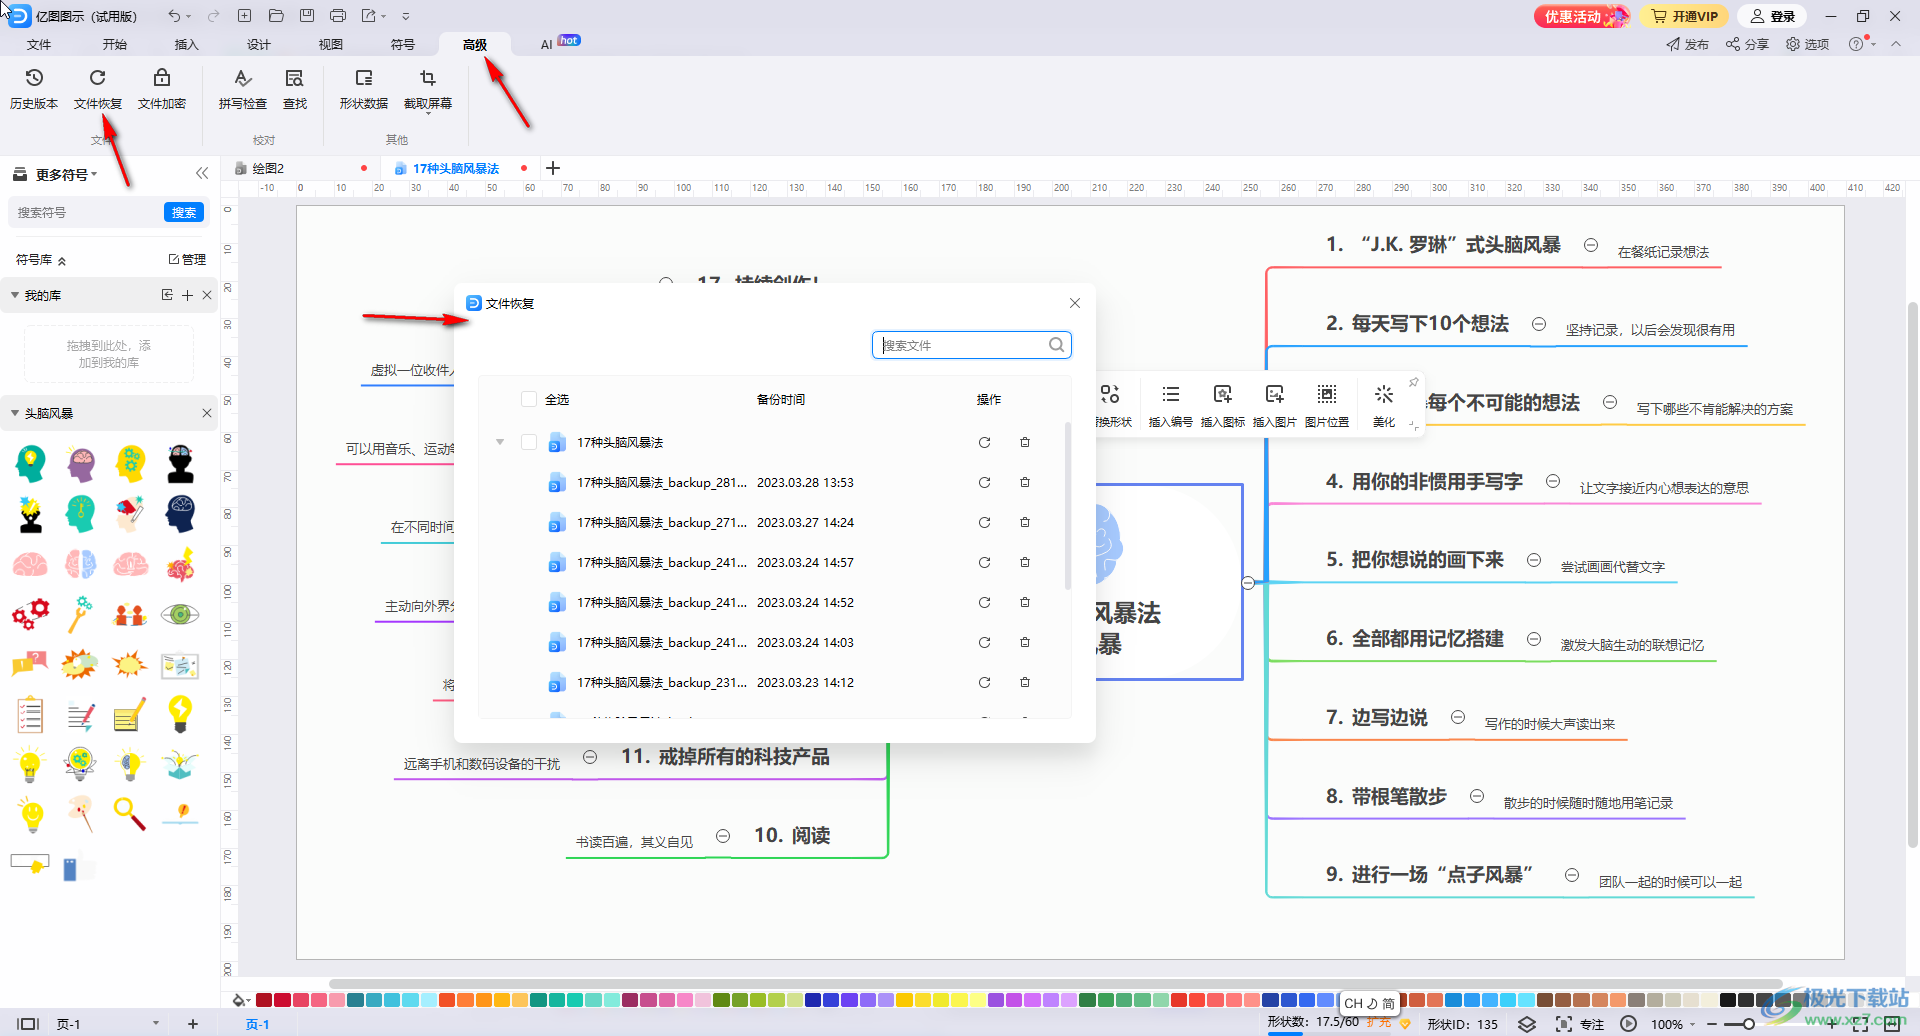Screen dimensions: 1920x1036
Task: Pick the black swatch in color bar
Action: 1727,1000
